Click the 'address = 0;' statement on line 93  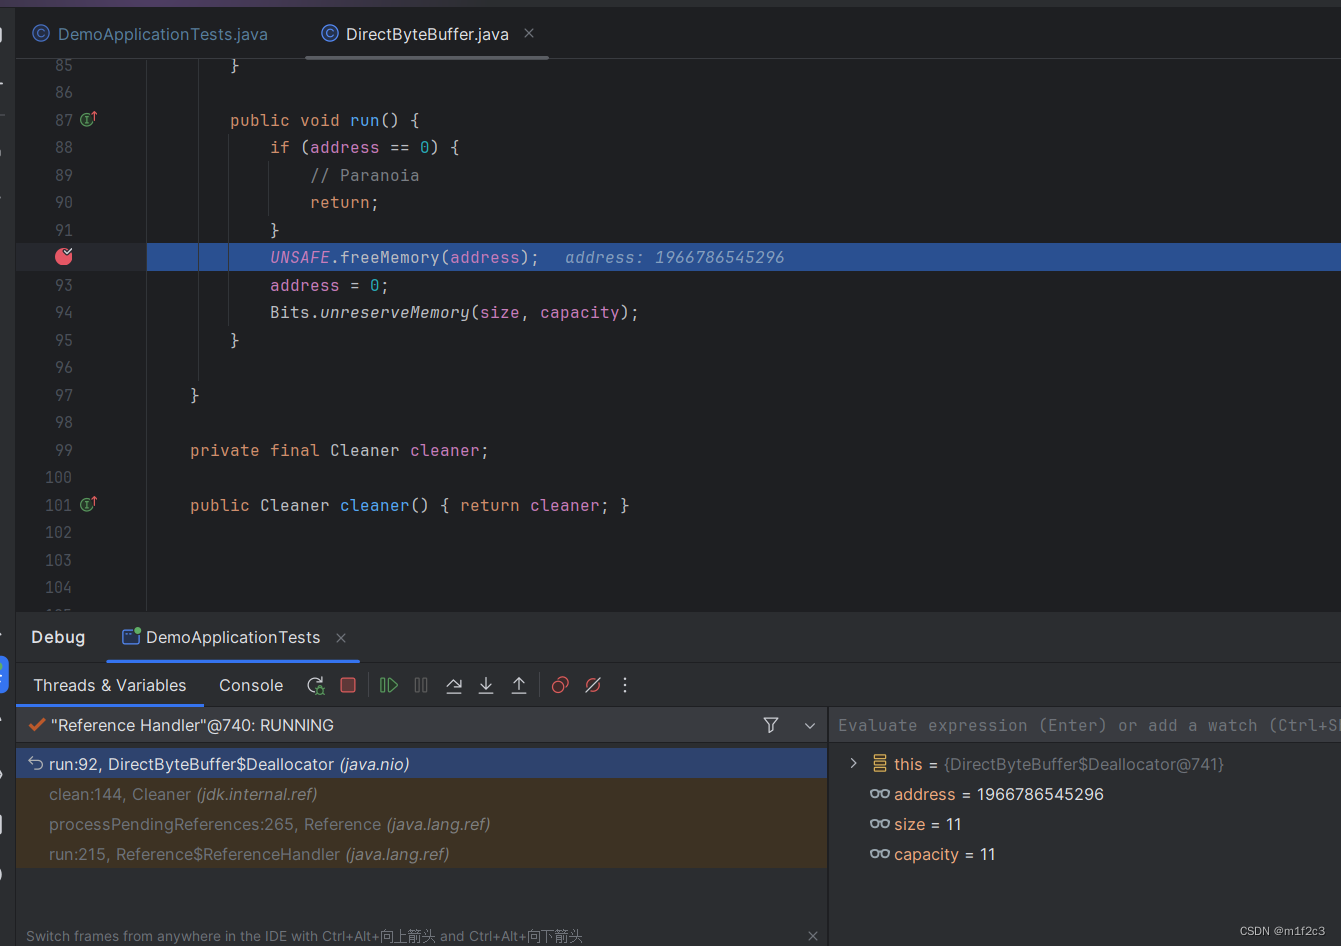pyautogui.click(x=329, y=285)
